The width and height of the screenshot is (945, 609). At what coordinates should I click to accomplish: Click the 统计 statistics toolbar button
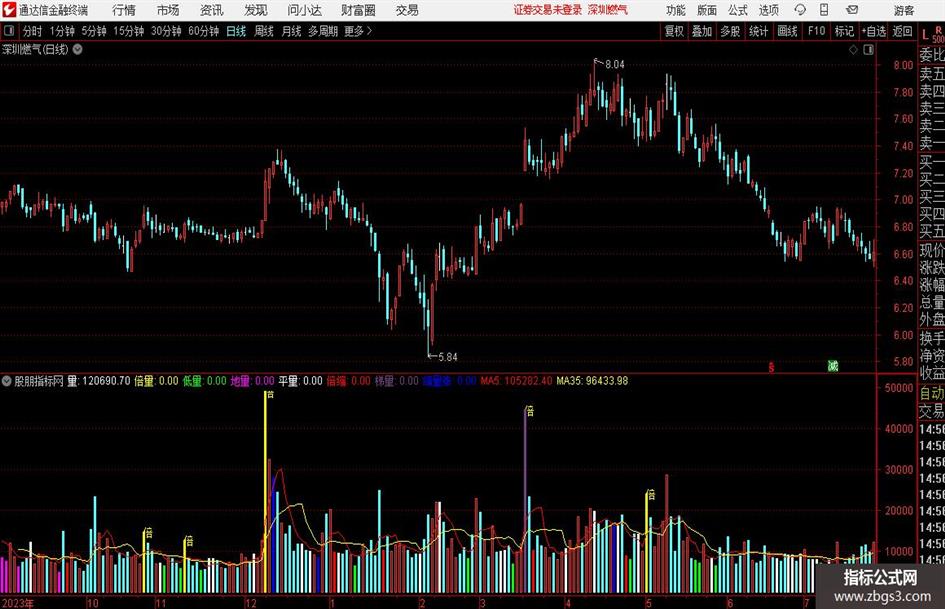758,31
